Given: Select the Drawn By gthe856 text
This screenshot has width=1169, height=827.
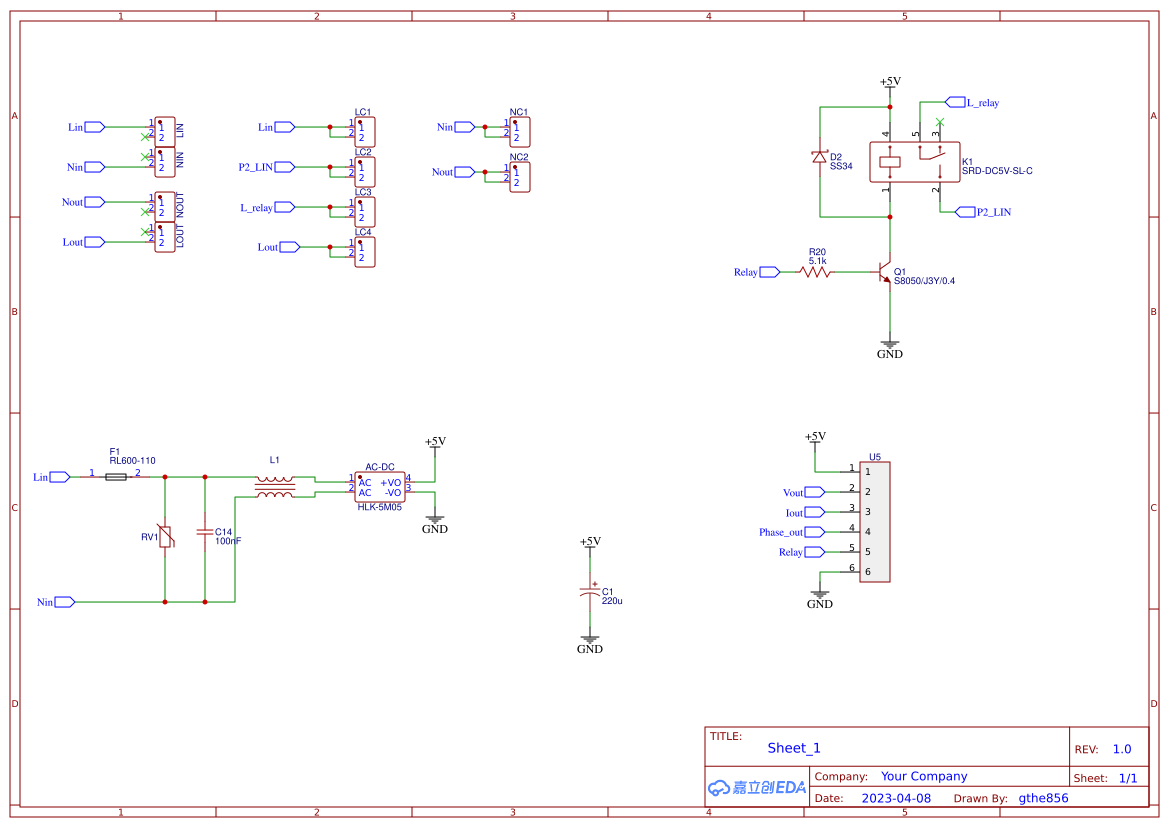Looking at the screenshot, I should (1043, 798).
